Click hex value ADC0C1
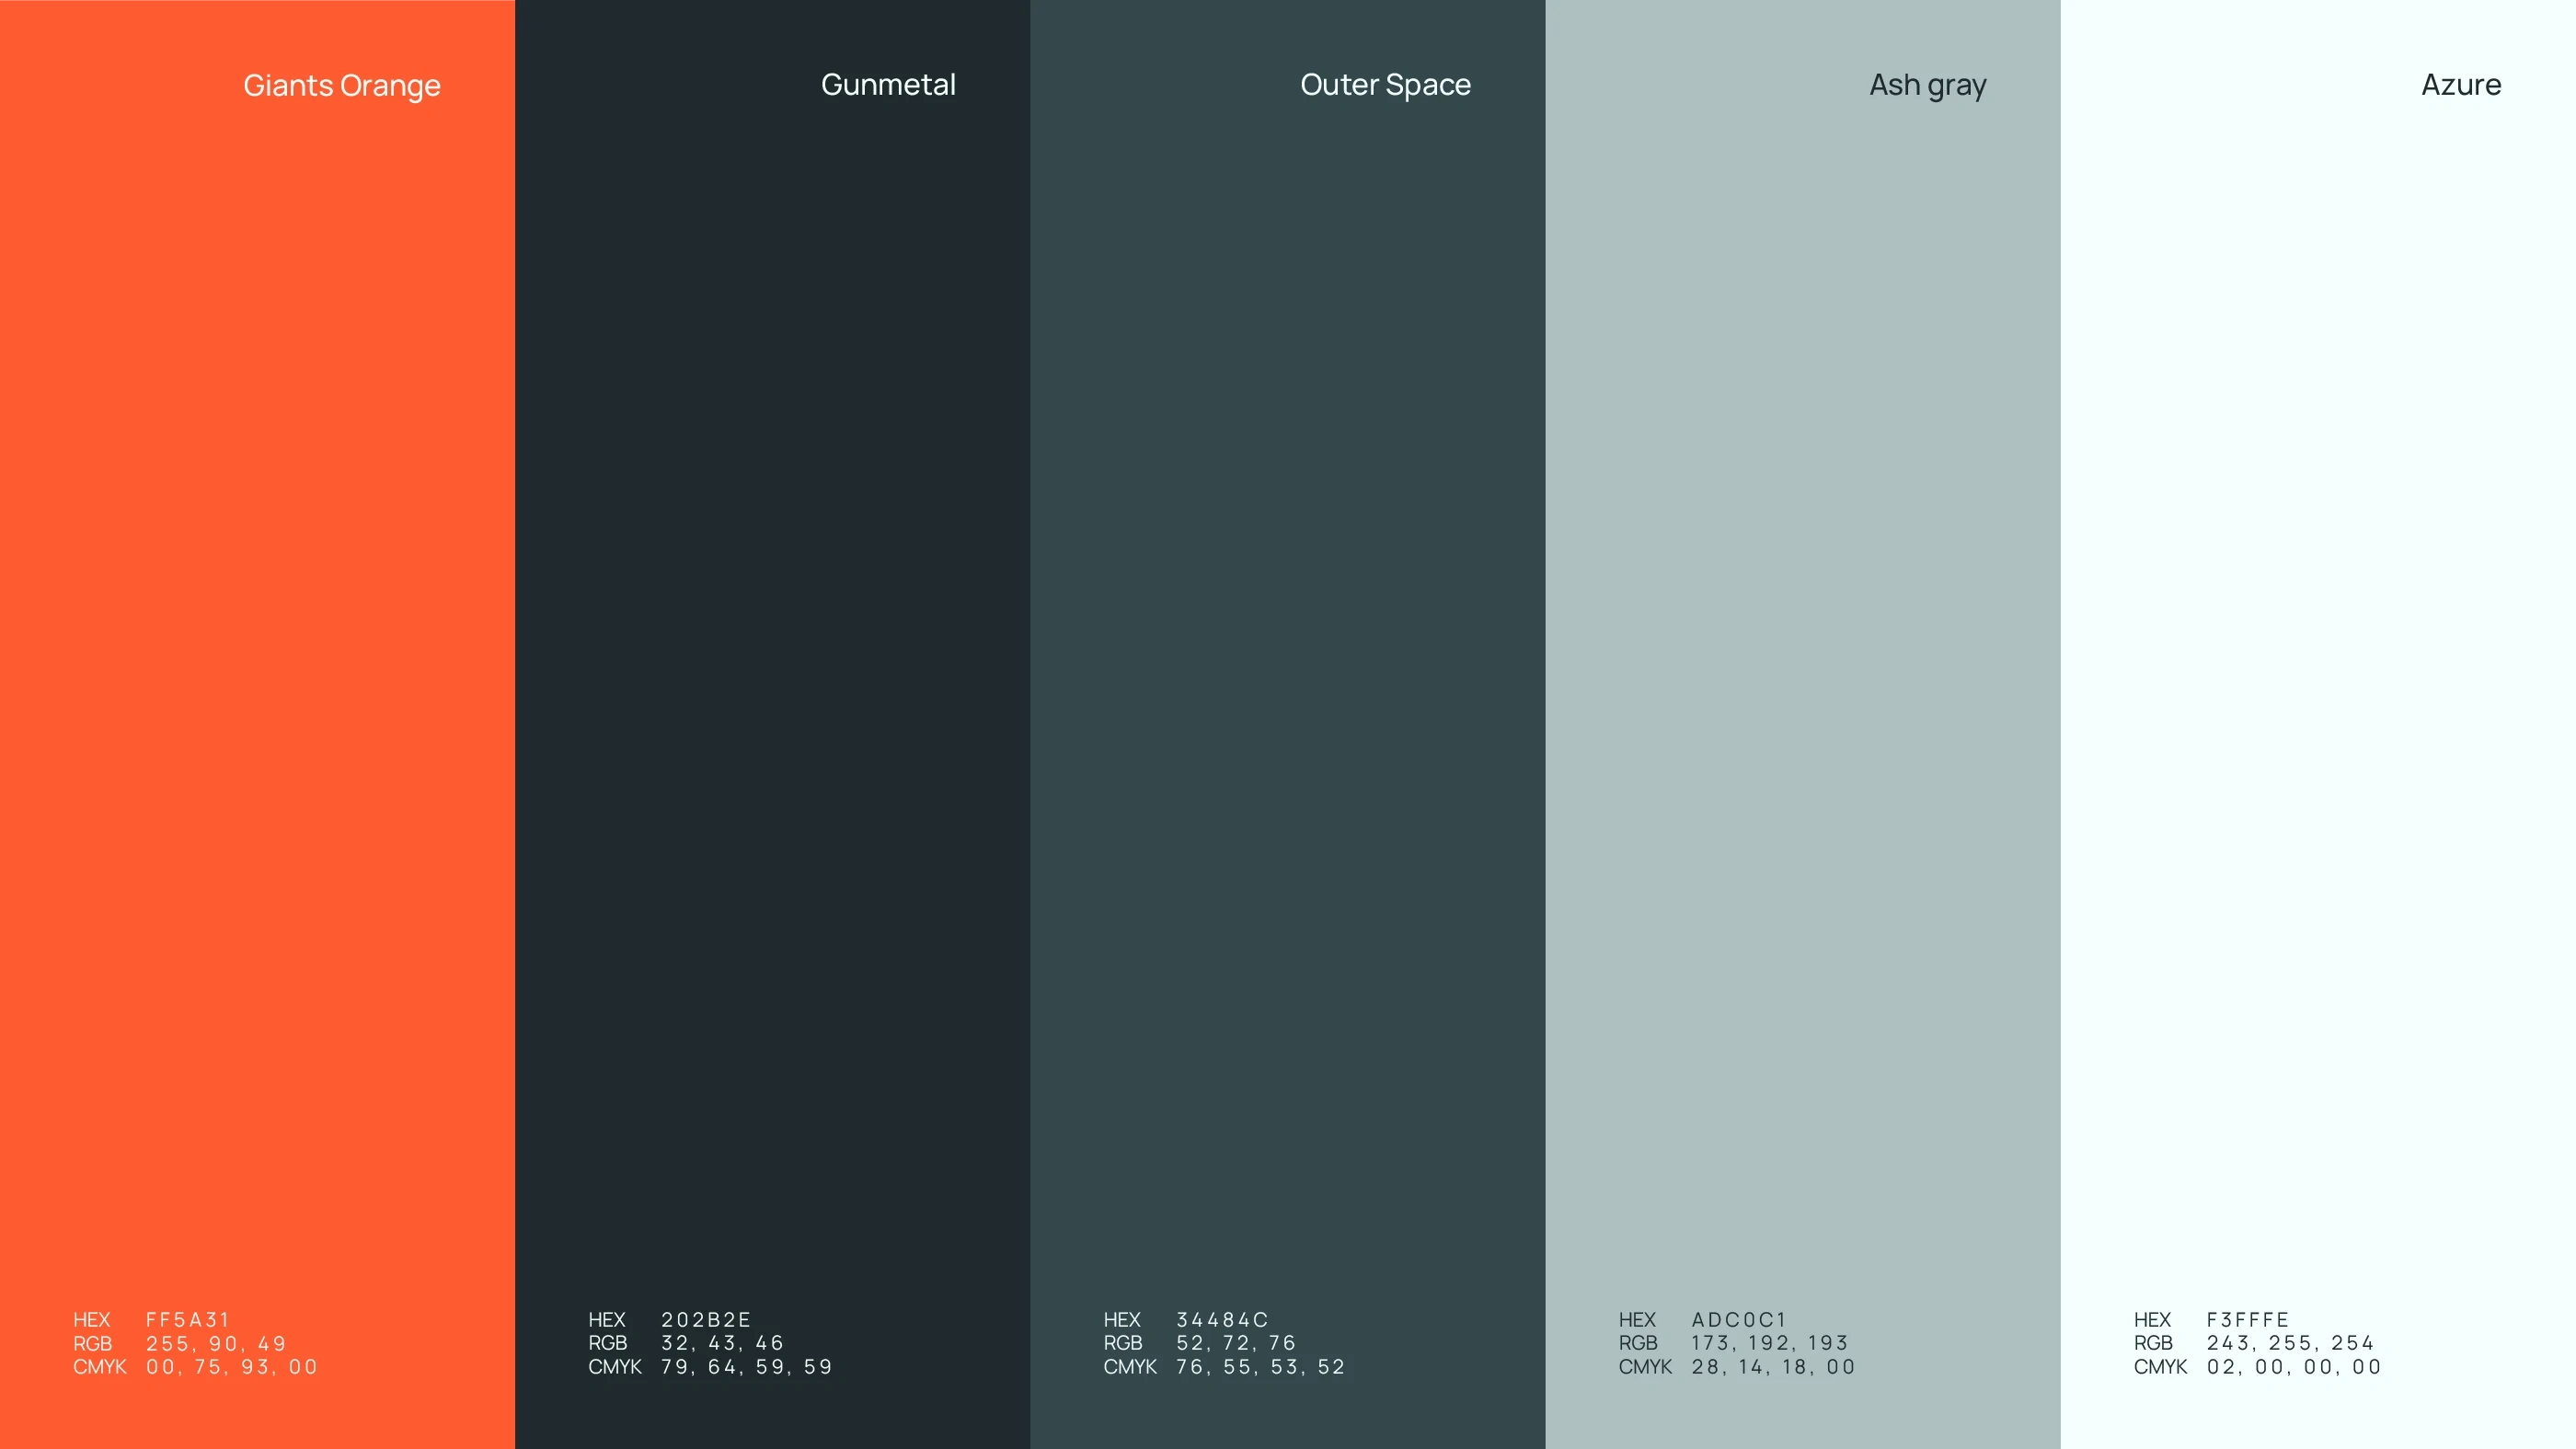The width and height of the screenshot is (2576, 1449). click(x=1738, y=1320)
